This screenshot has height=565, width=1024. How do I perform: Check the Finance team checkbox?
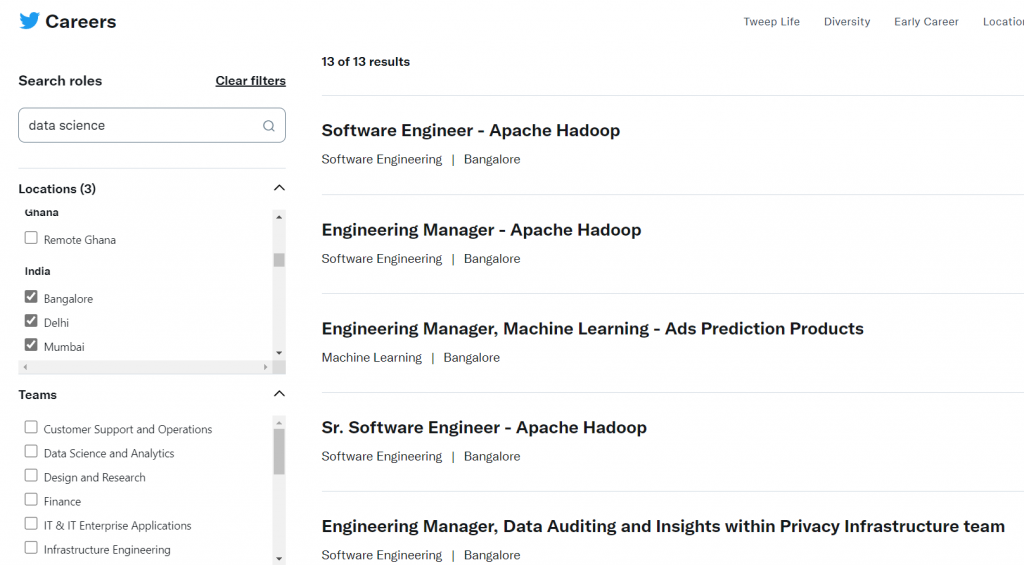[31, 500]
